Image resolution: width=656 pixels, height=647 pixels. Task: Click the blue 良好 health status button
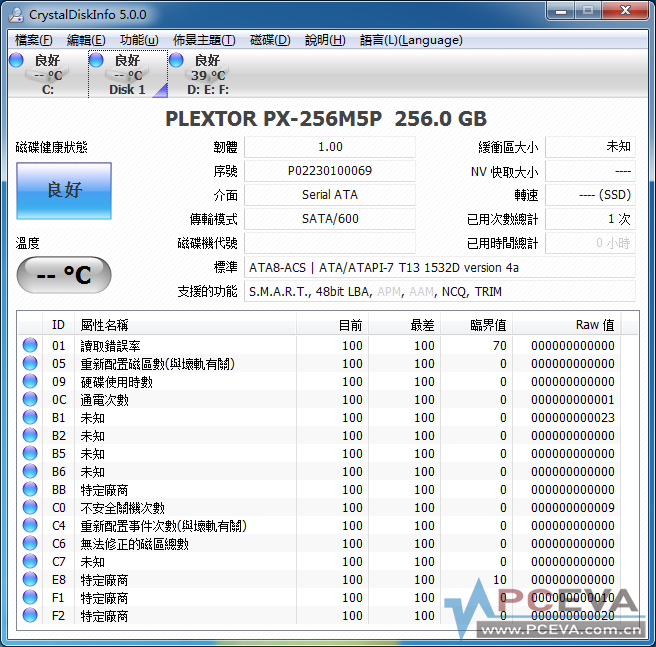64,191
